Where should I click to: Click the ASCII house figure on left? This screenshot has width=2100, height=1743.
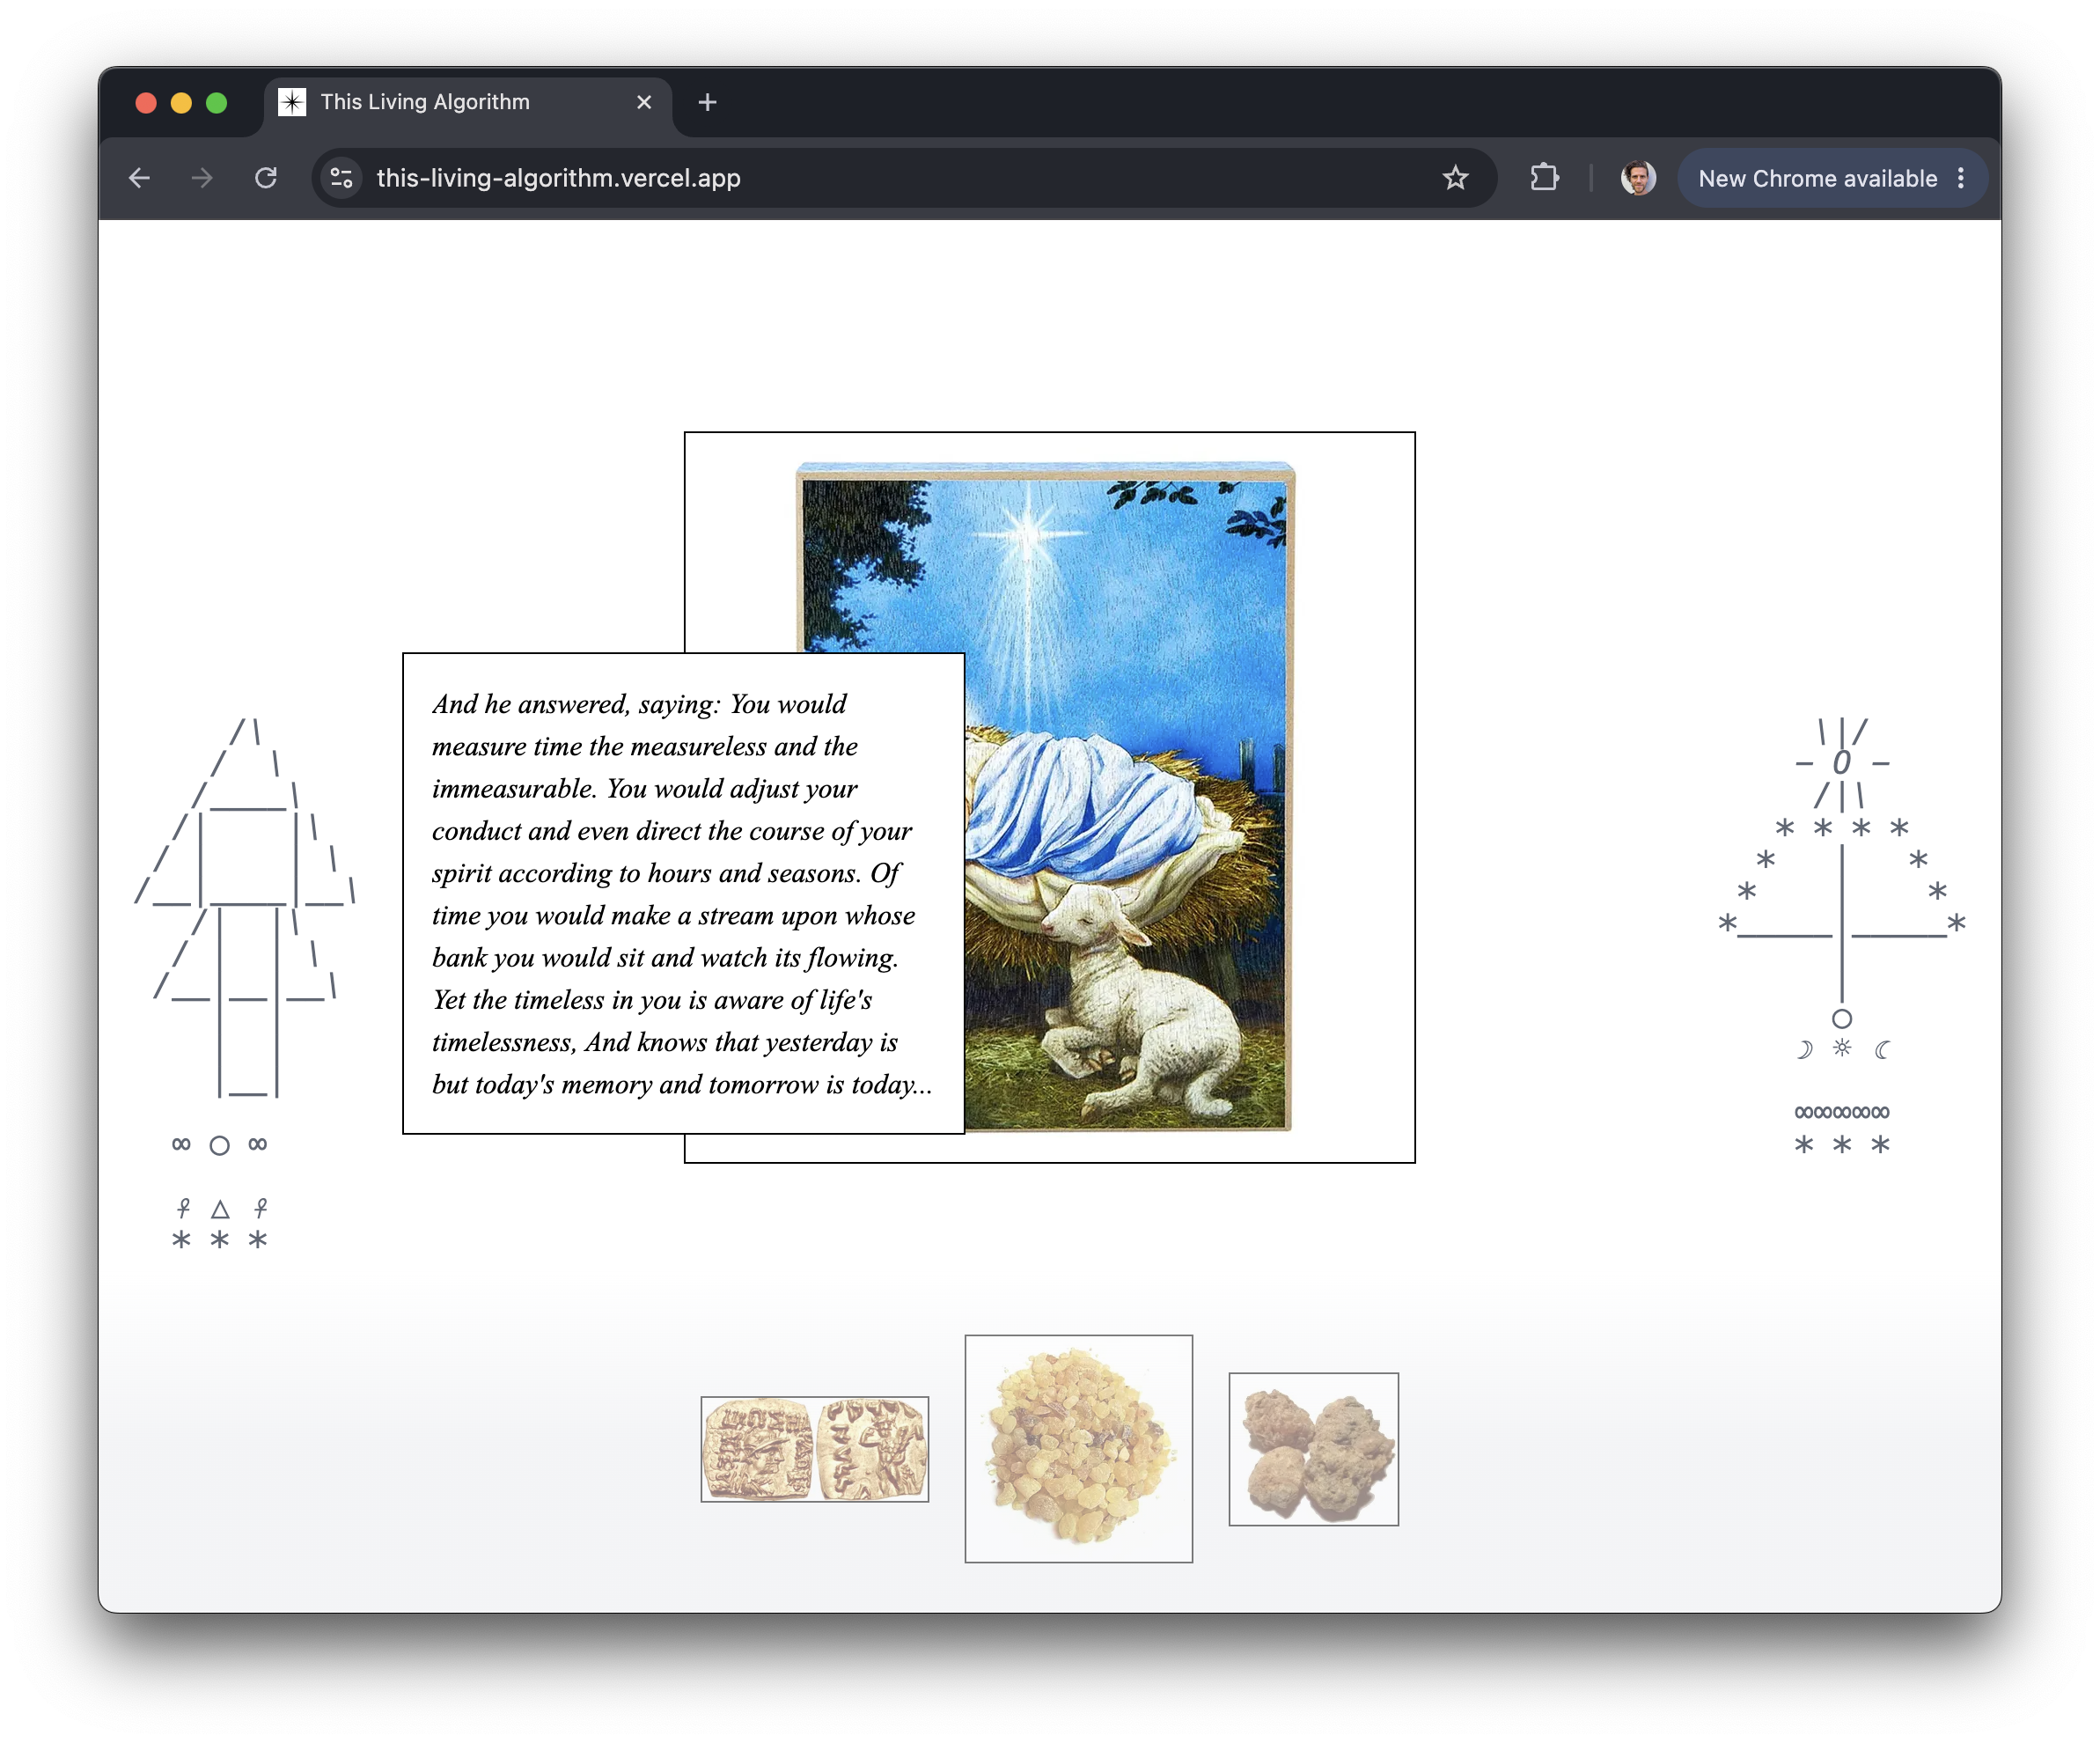(244, 984)
